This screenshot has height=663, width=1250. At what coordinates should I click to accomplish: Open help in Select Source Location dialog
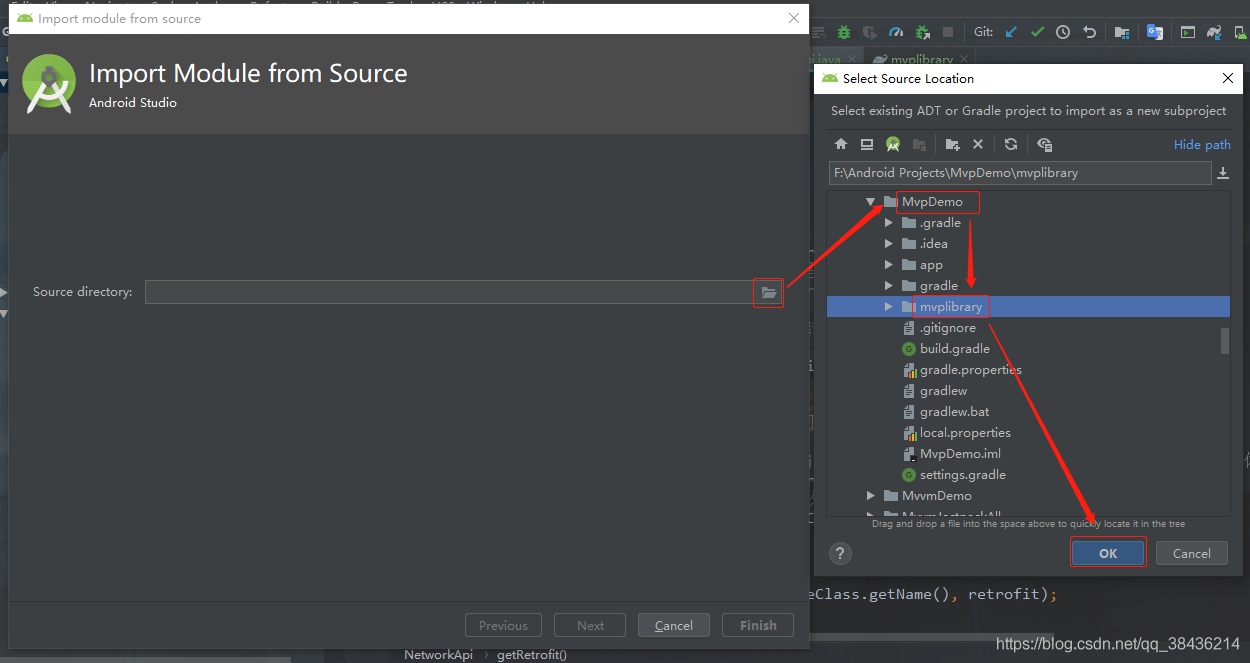pos(840,553)
